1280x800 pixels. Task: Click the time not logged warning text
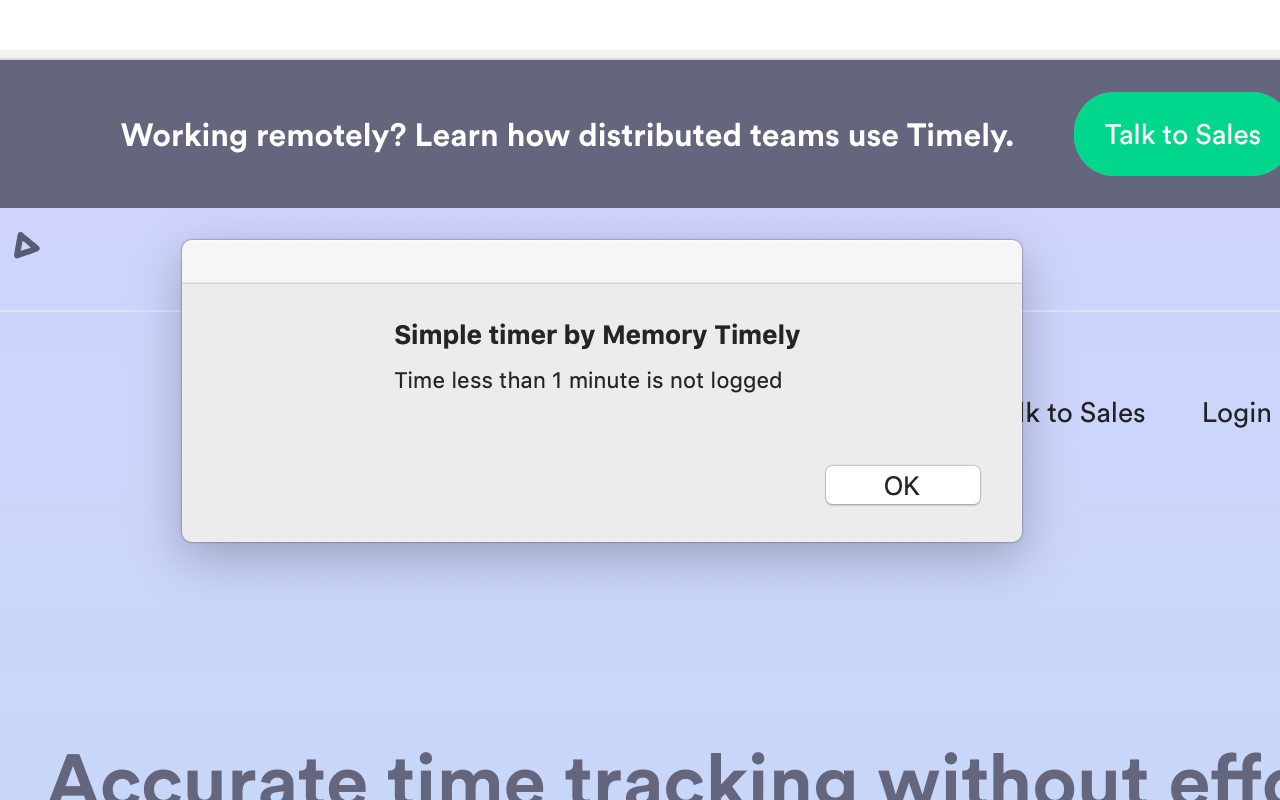coord(588,381)
